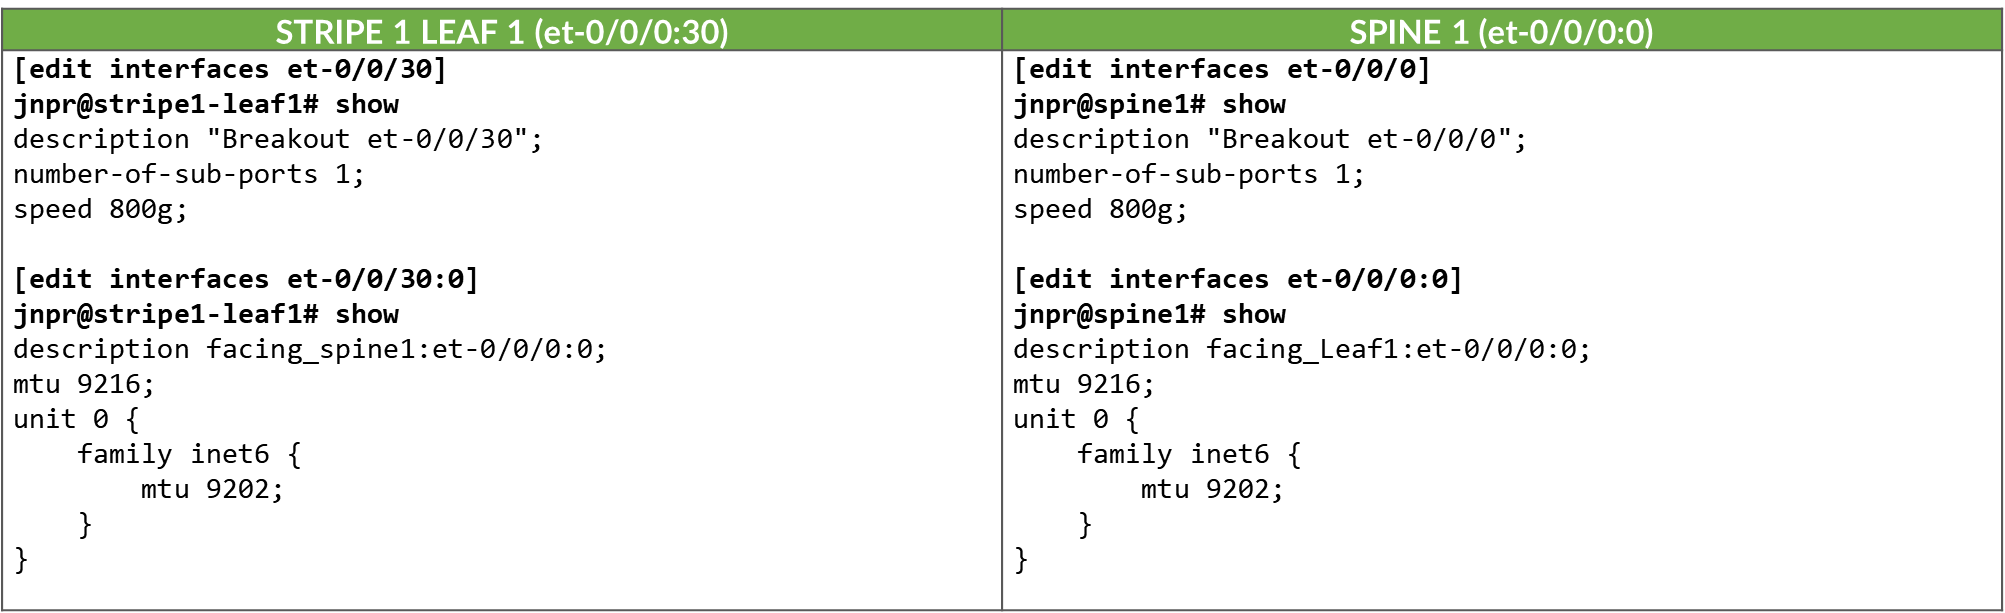This screenshot has width=2005, height=613.
Task: Select "speed 800g" in the leaf column
Action: tap(100, 209)
